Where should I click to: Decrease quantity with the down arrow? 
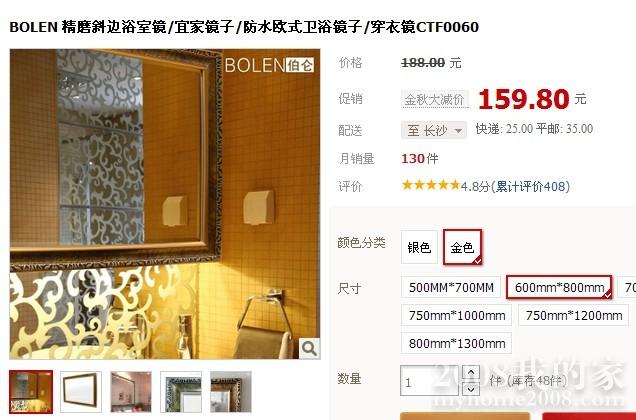pyautogui.click(x=471, y=389)
